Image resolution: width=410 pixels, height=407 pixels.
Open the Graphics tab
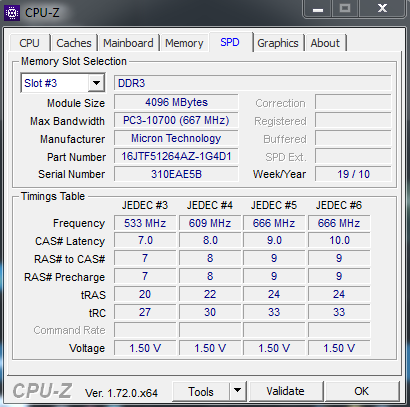(278, 43)
